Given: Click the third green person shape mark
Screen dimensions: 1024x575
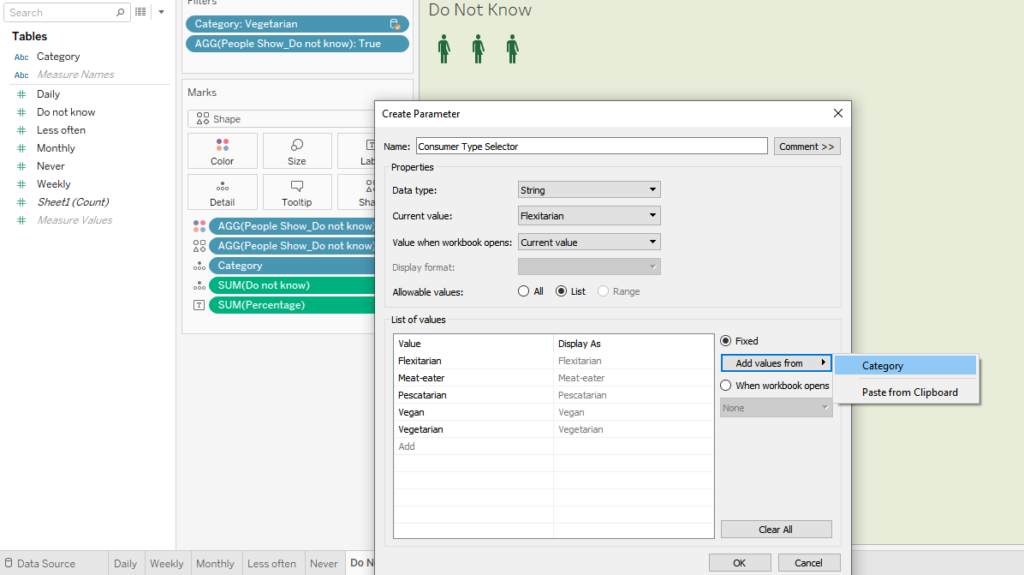Looking at the screenshot, I should [x=512, y=49].
